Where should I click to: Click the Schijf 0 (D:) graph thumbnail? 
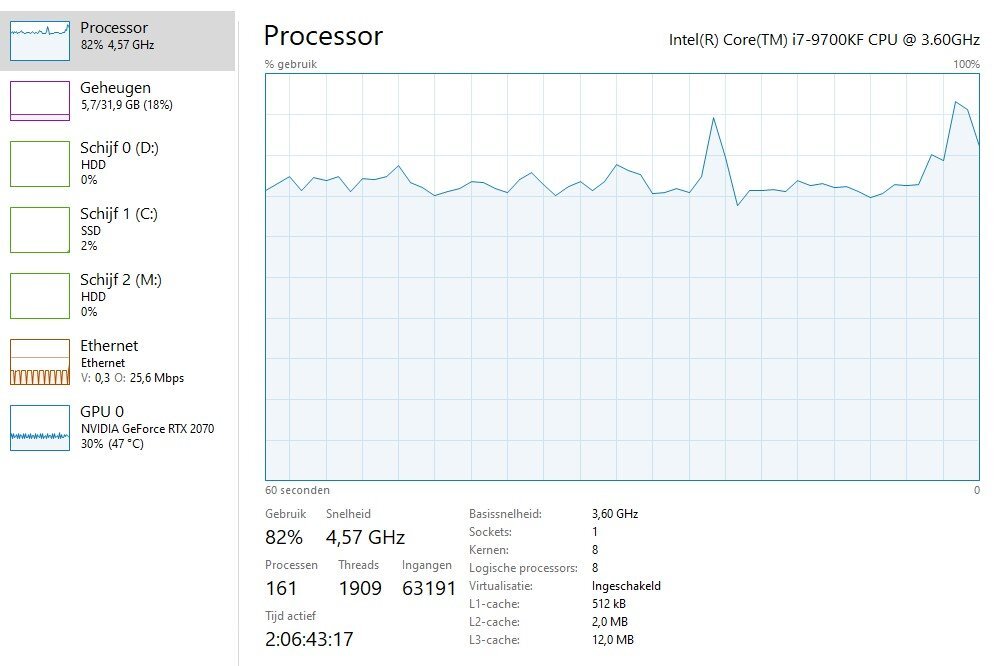[x=40, y=164]
